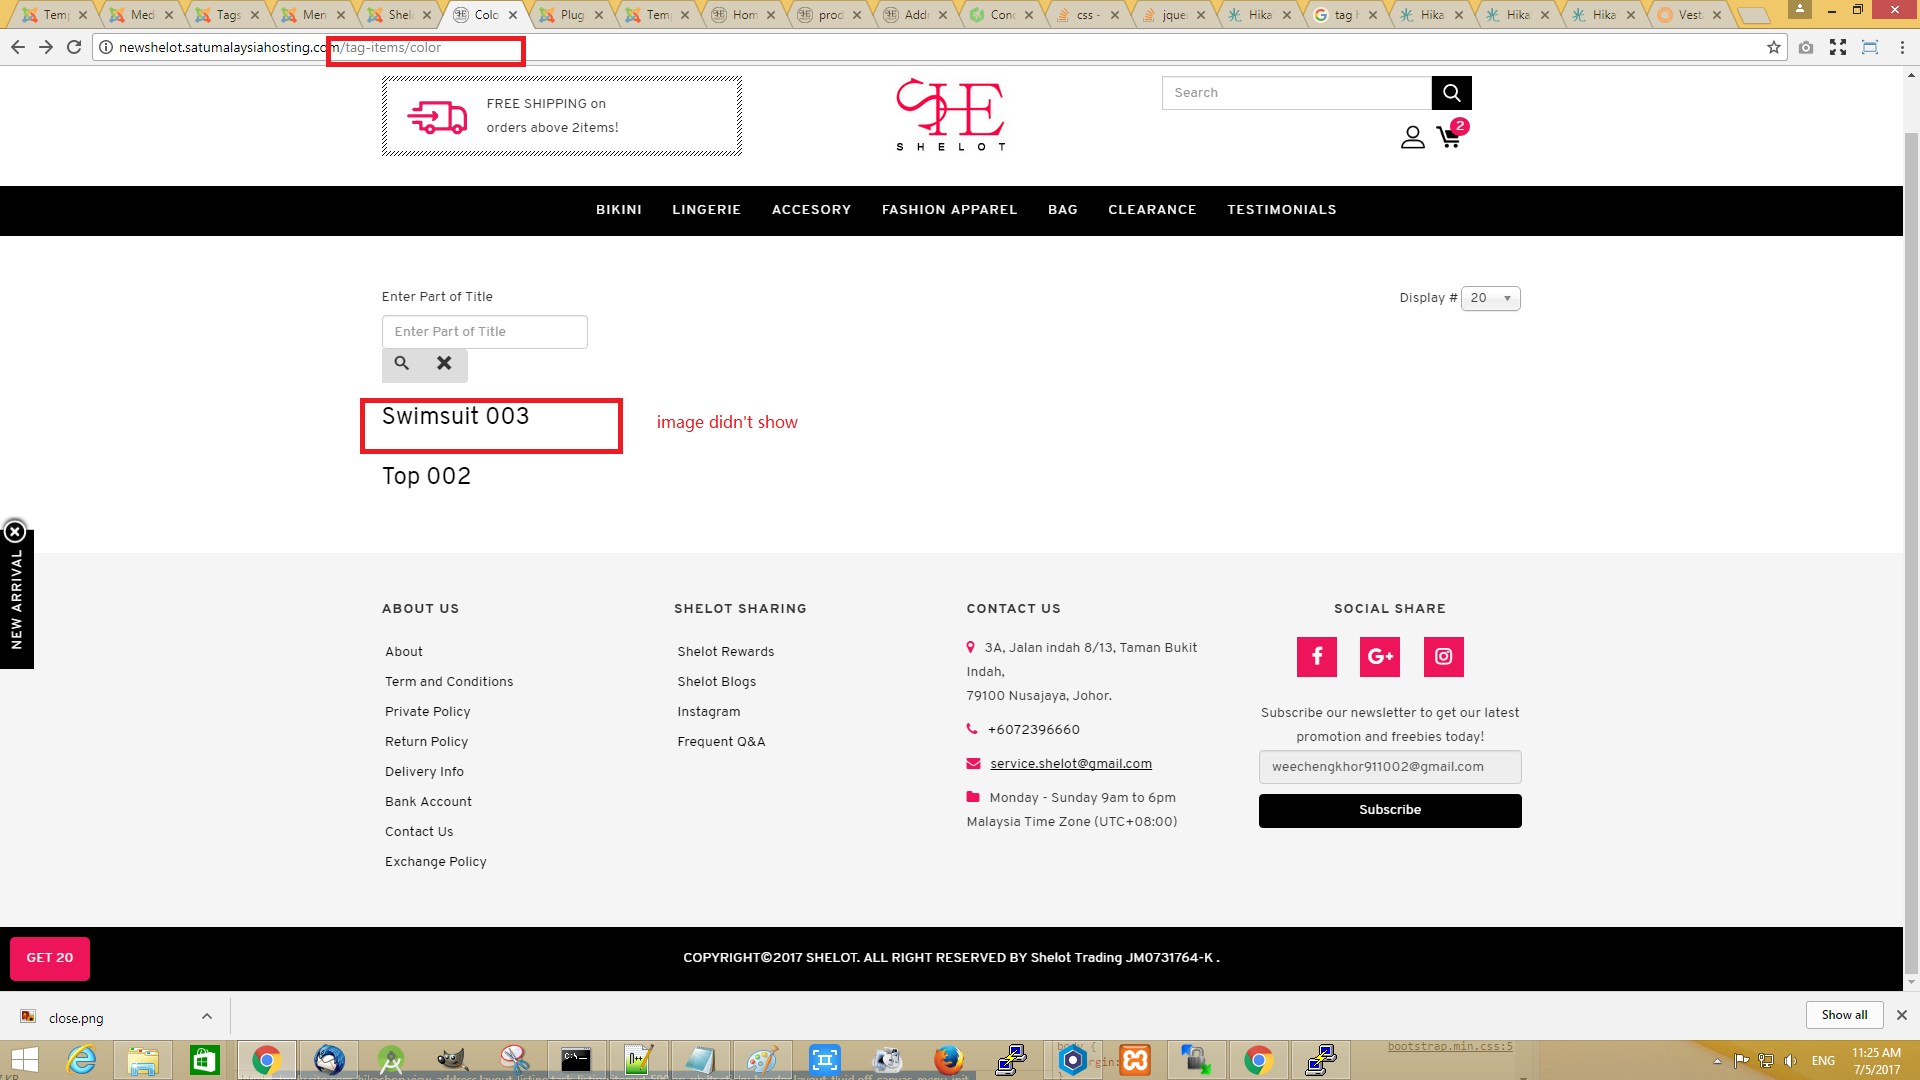This screenshot has width=1920, height=1080.
Task: Open the Swimsuit 003 item link
Action: point(455,416)
